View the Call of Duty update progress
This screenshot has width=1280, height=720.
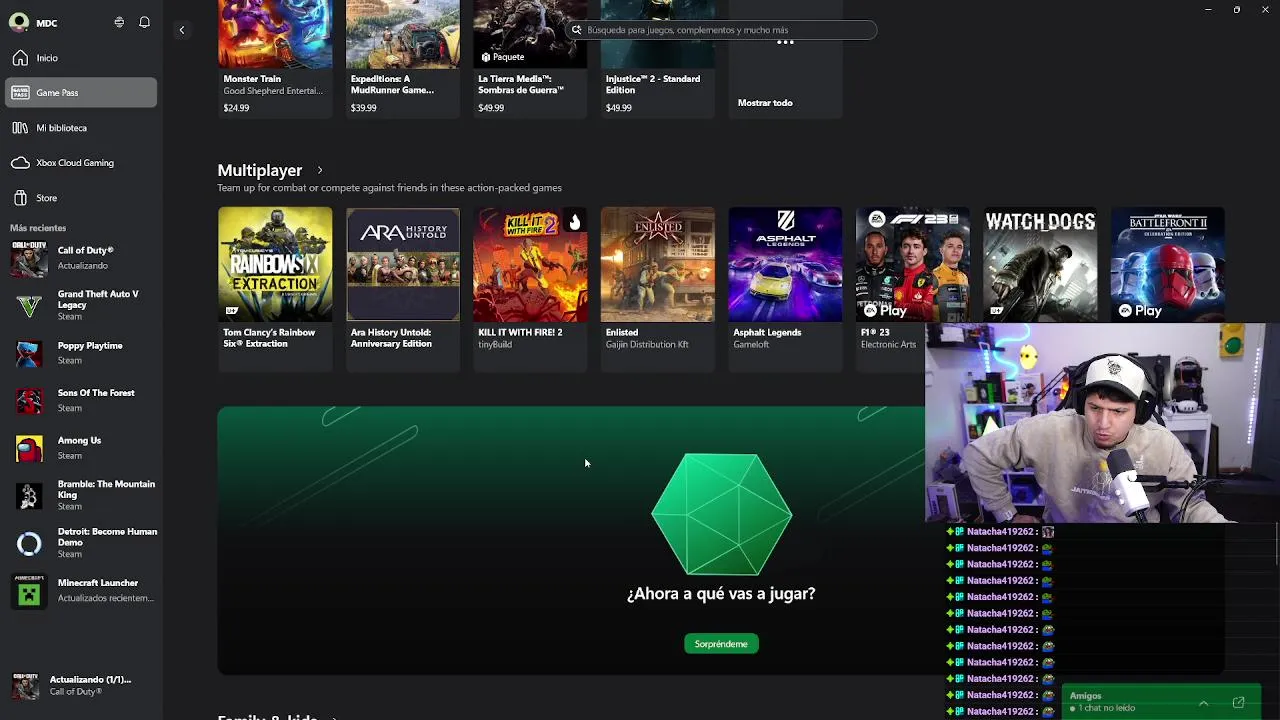81,685
